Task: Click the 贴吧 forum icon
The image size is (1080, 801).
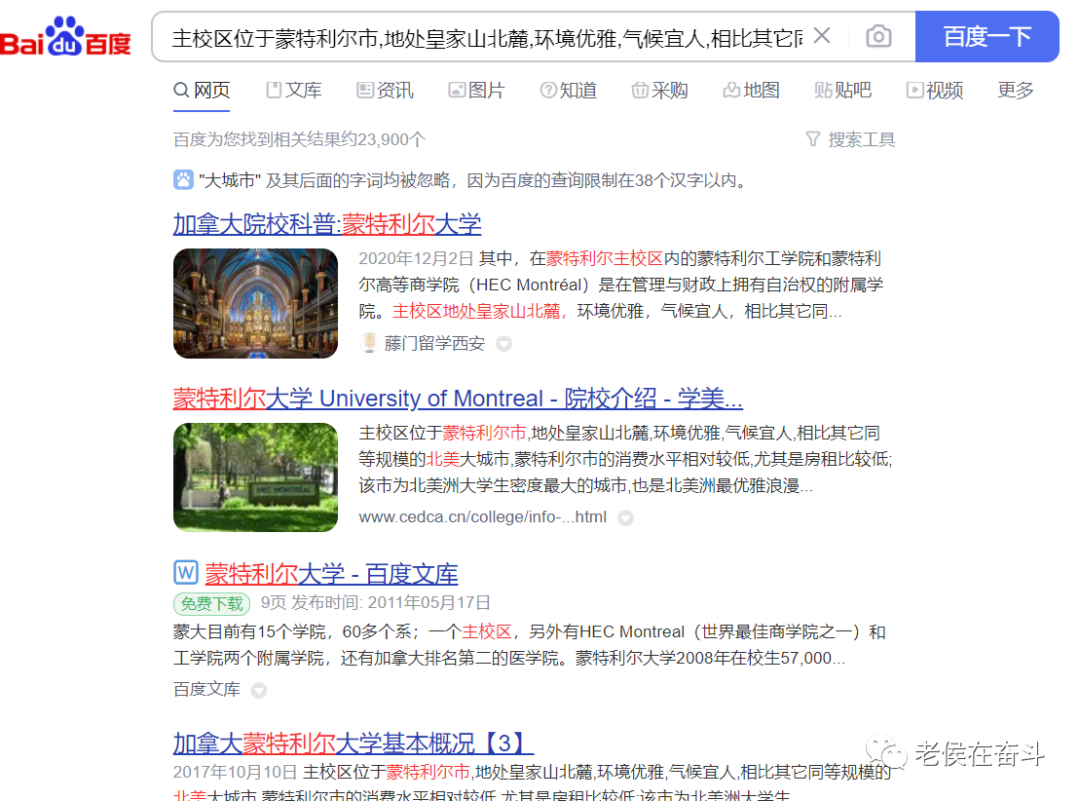Action: (x=822, y=90)
